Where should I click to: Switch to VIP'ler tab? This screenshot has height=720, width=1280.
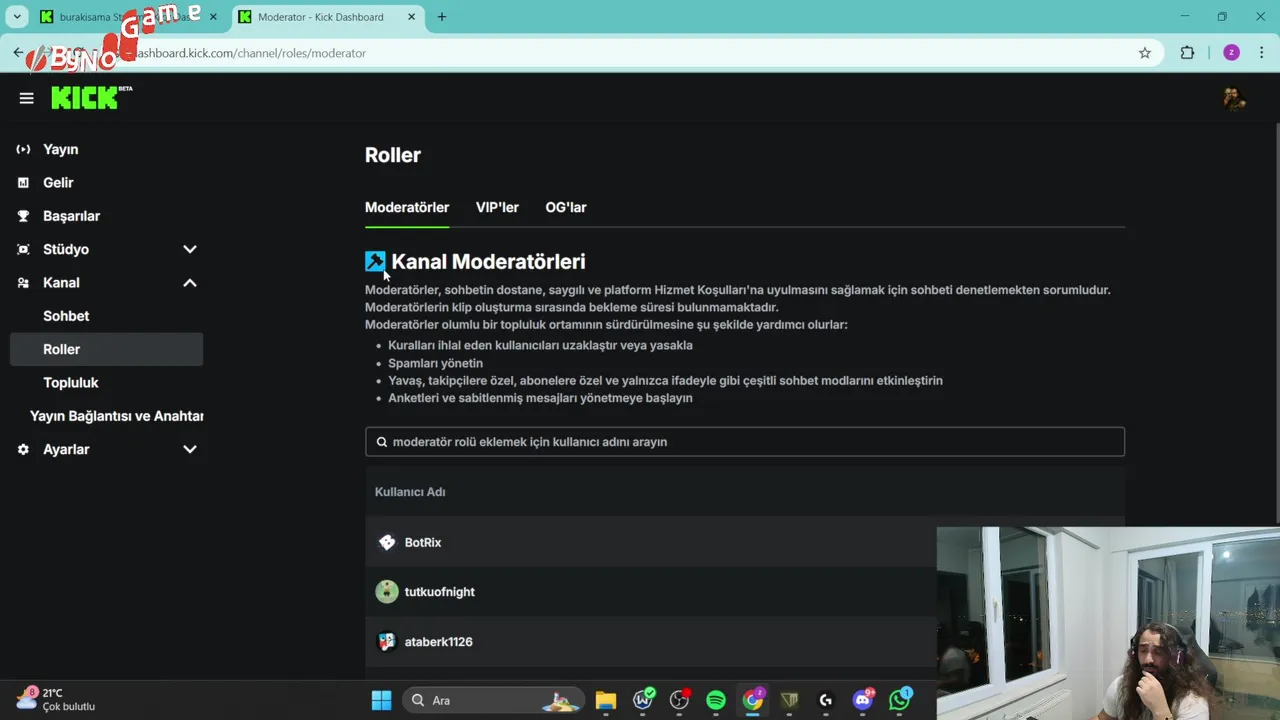(x=497, y=207)
